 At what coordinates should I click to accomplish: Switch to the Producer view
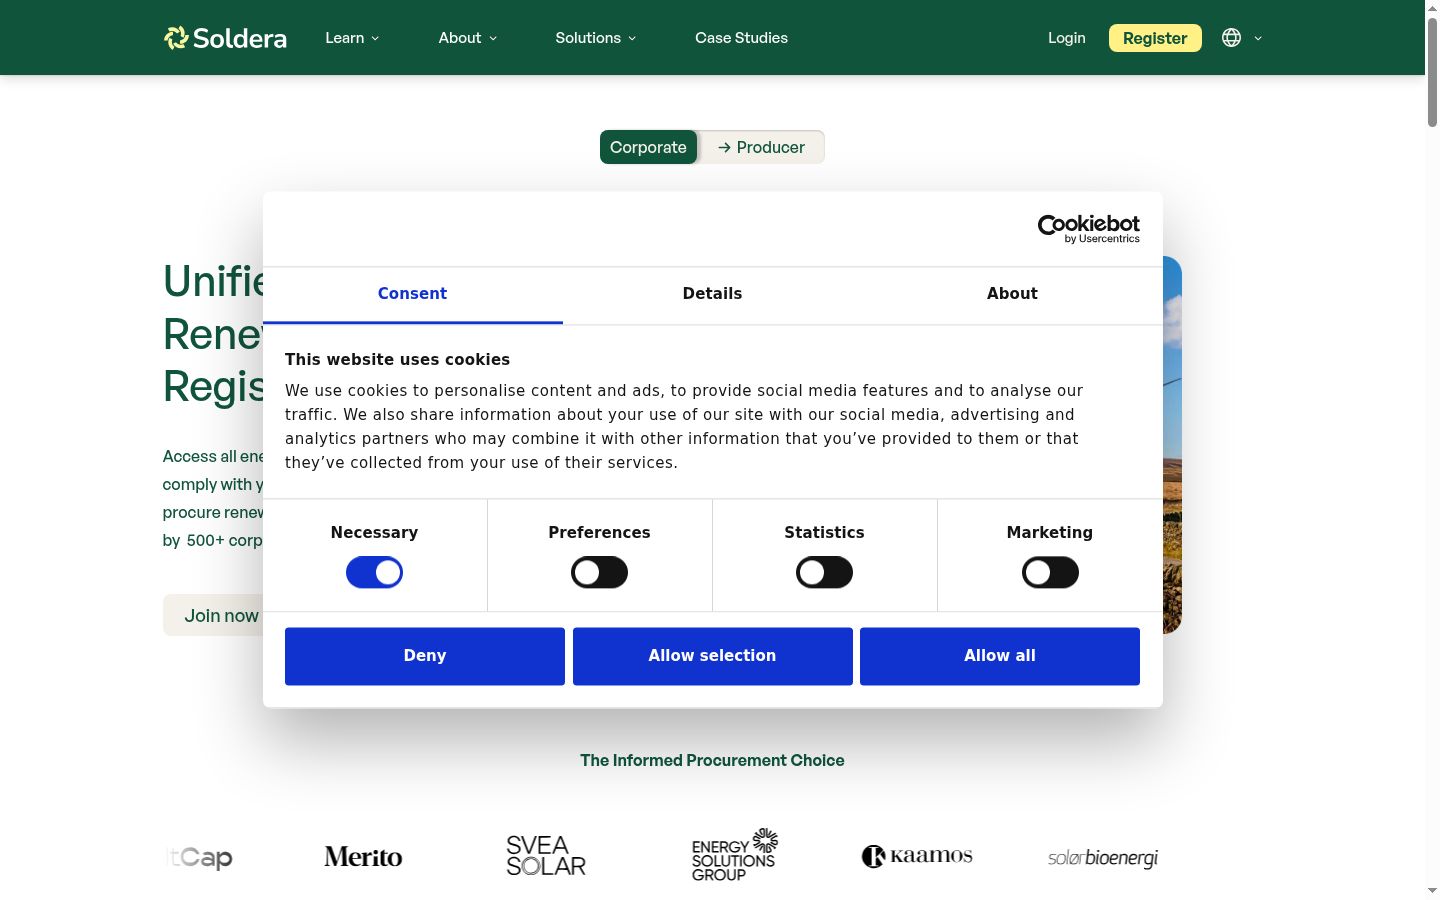(761, 147)
